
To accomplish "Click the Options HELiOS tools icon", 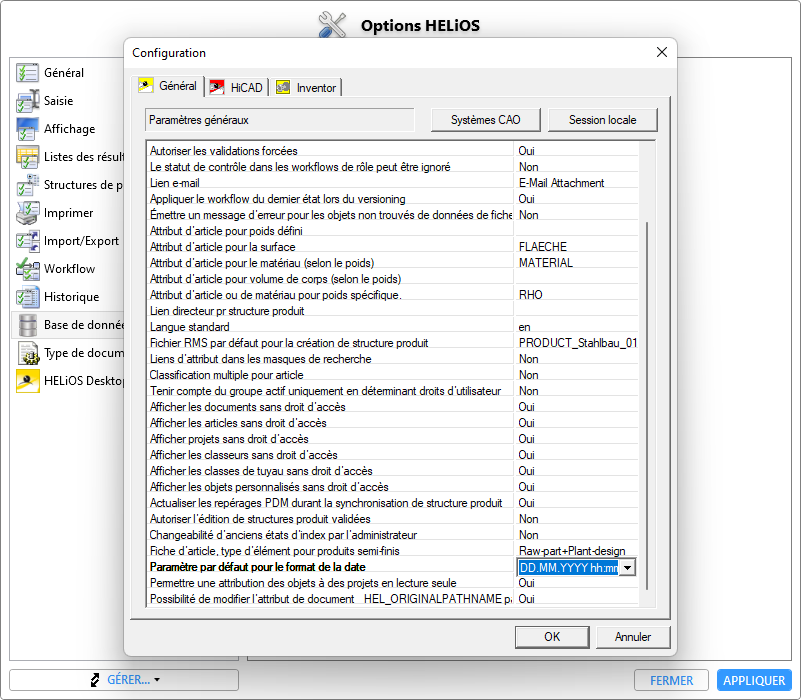I will 333,25.
